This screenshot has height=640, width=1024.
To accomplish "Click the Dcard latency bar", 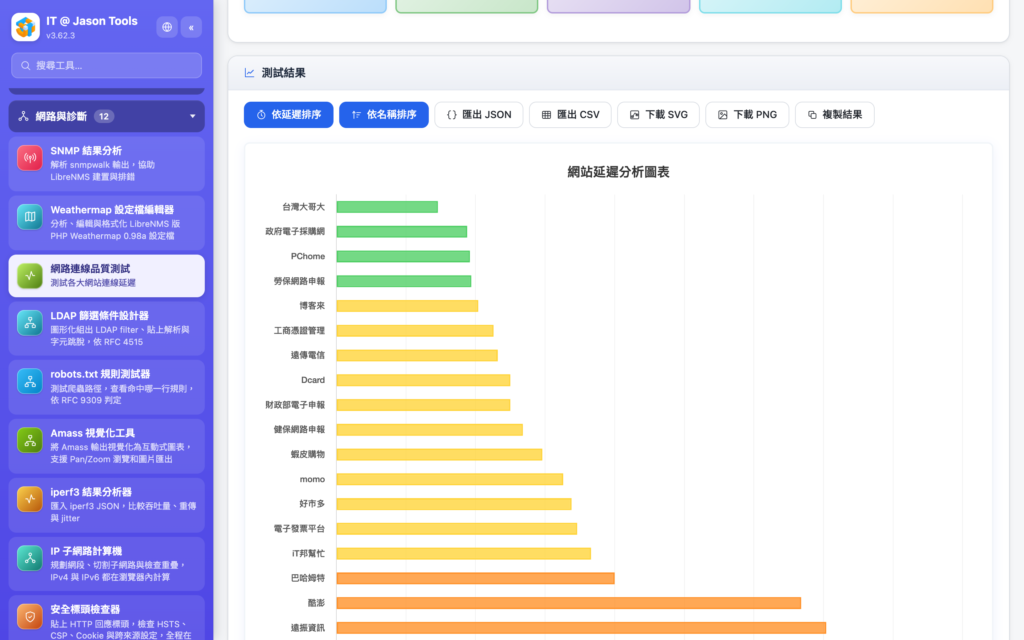I will coord(423,380).
